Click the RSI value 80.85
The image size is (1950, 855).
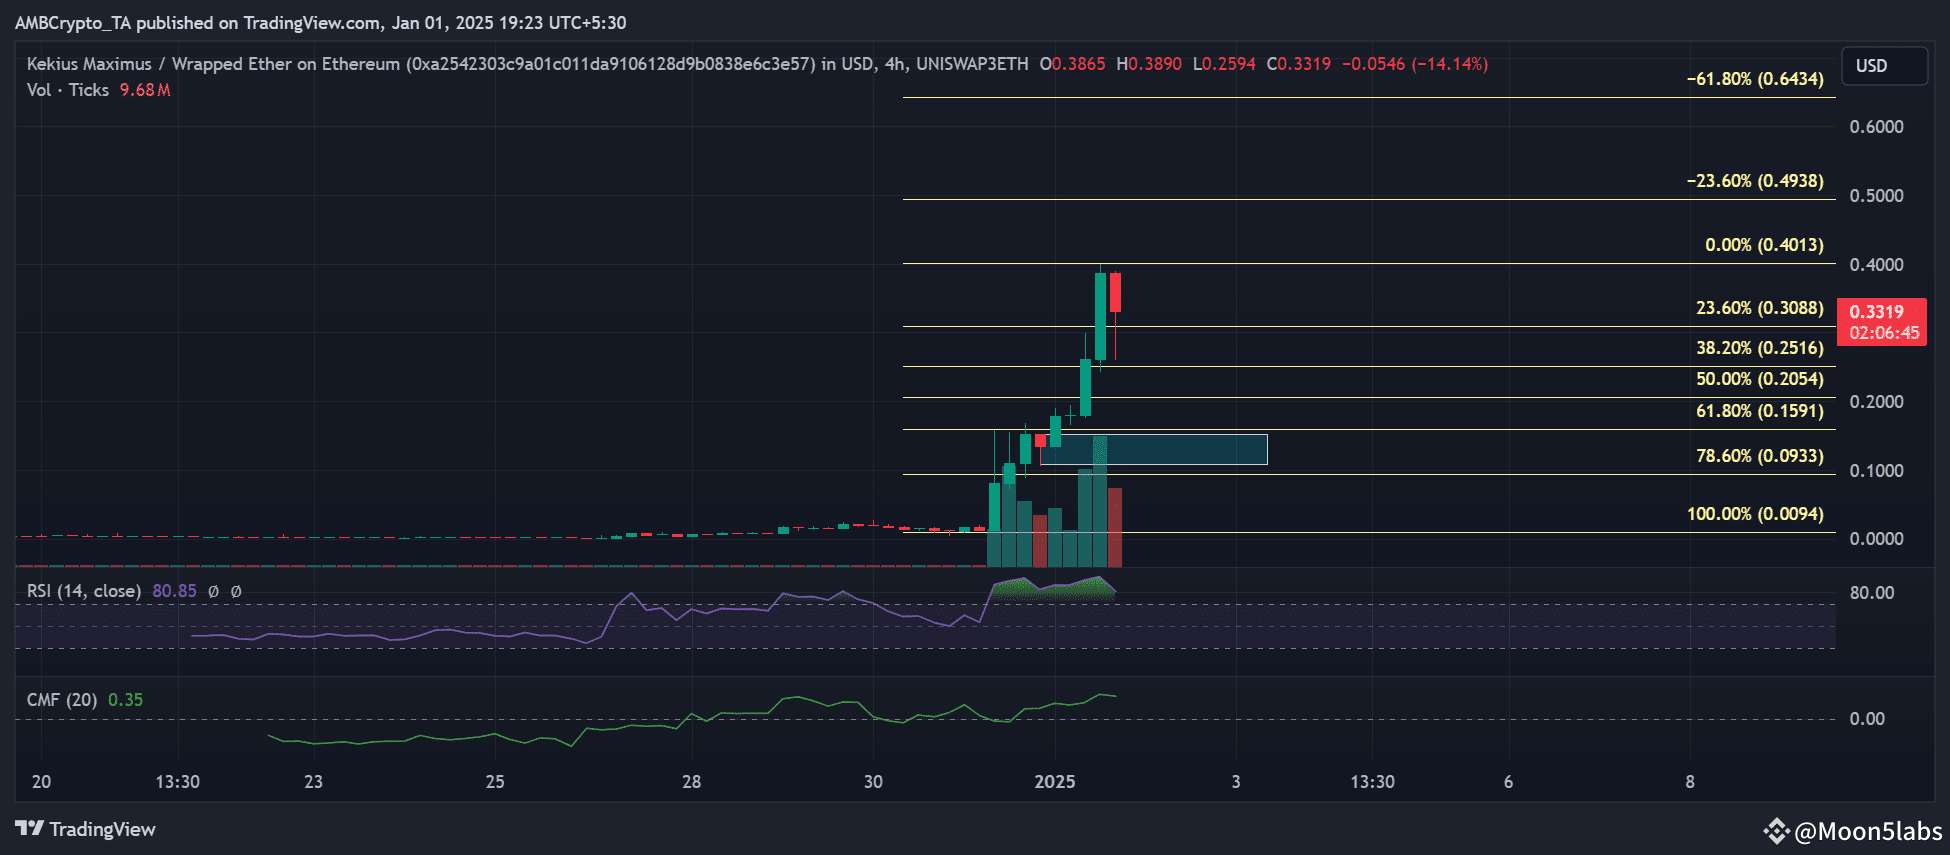[174, 591]
